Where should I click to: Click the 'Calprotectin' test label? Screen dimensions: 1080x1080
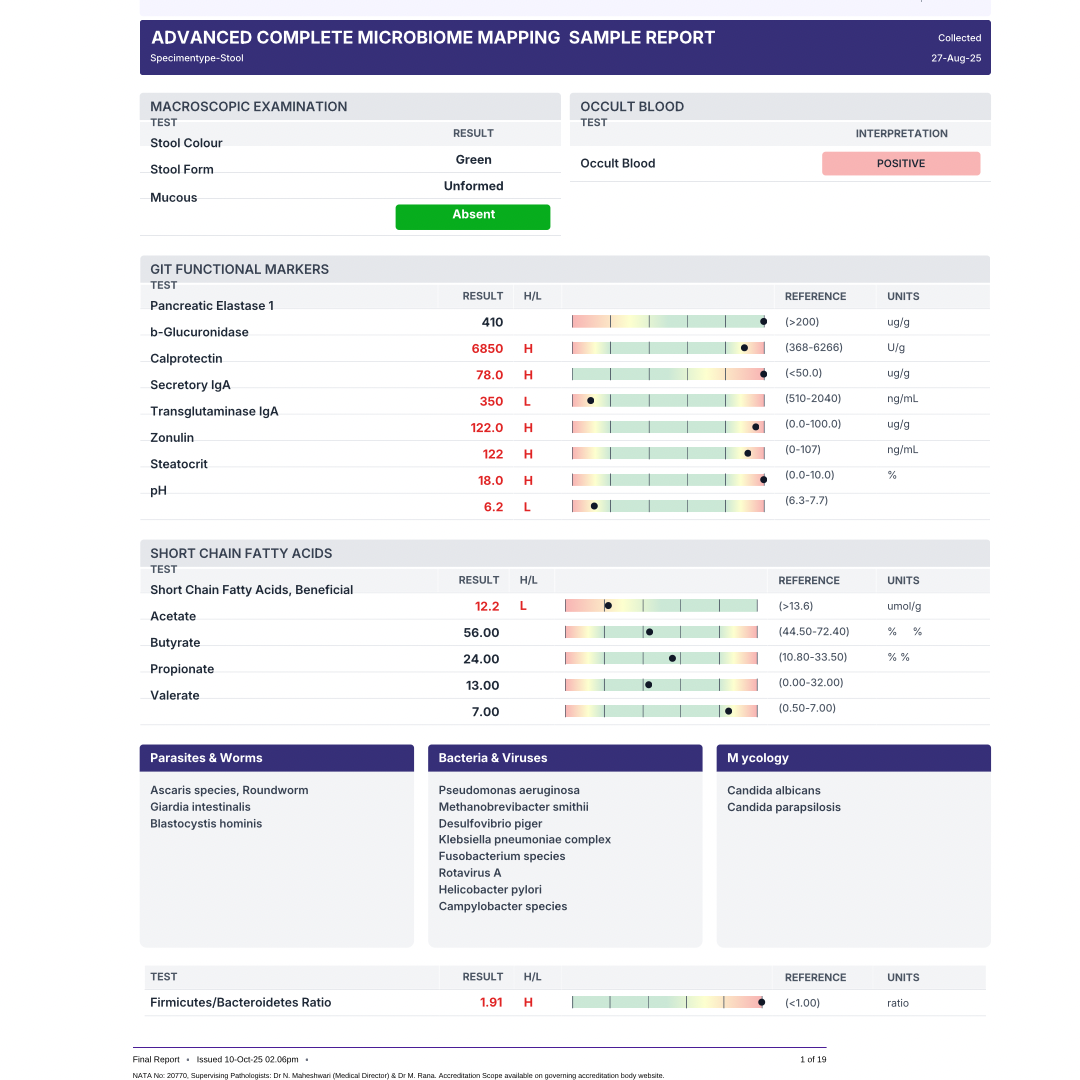(x=186, y=359)
